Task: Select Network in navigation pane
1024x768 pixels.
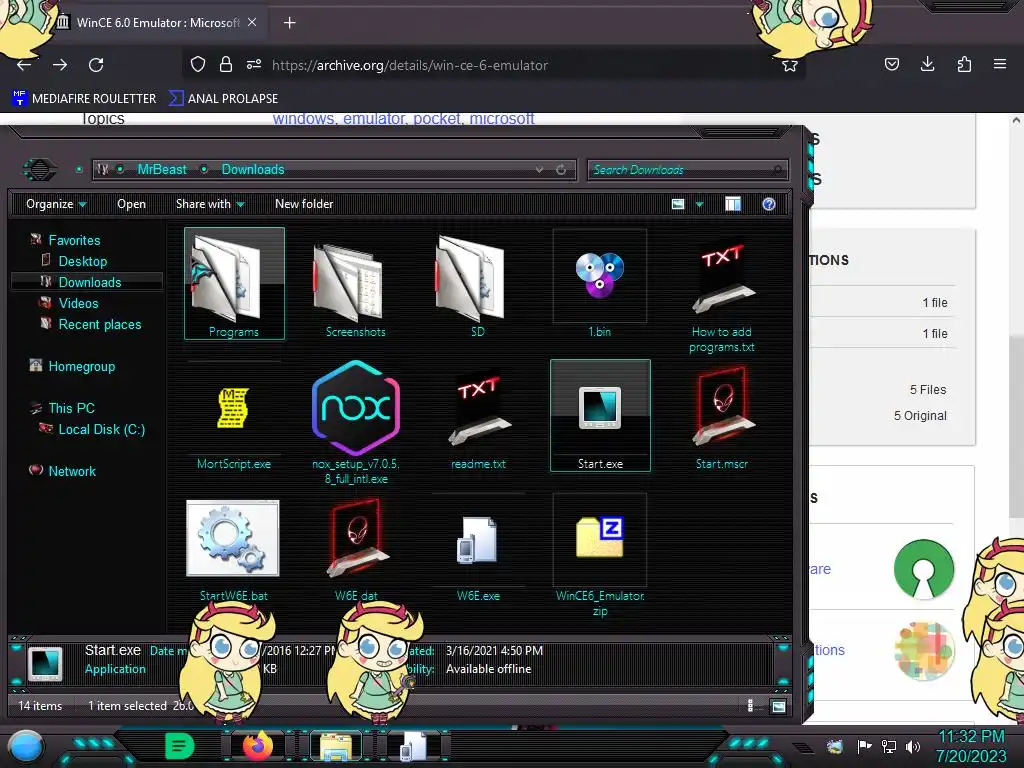Action: [72, 471]
